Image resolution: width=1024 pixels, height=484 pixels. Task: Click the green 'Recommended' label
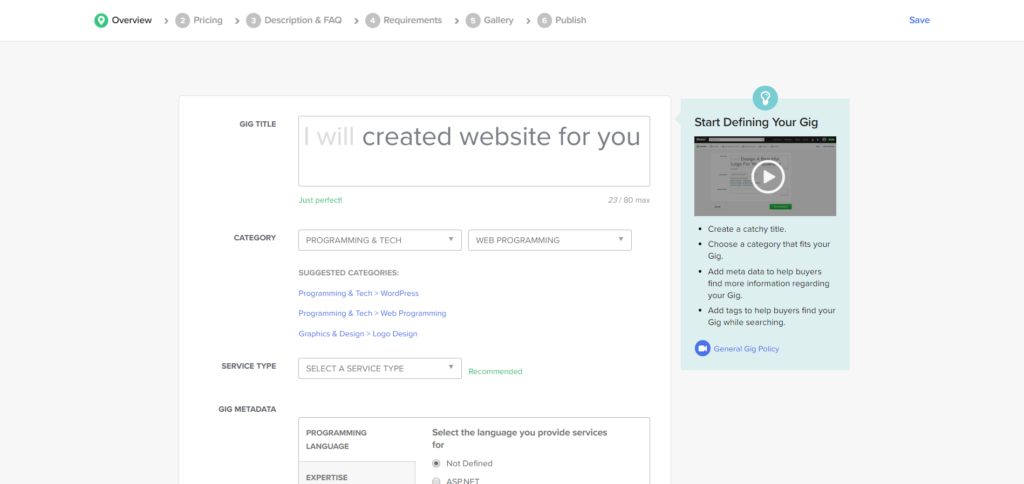coord(495,371)
